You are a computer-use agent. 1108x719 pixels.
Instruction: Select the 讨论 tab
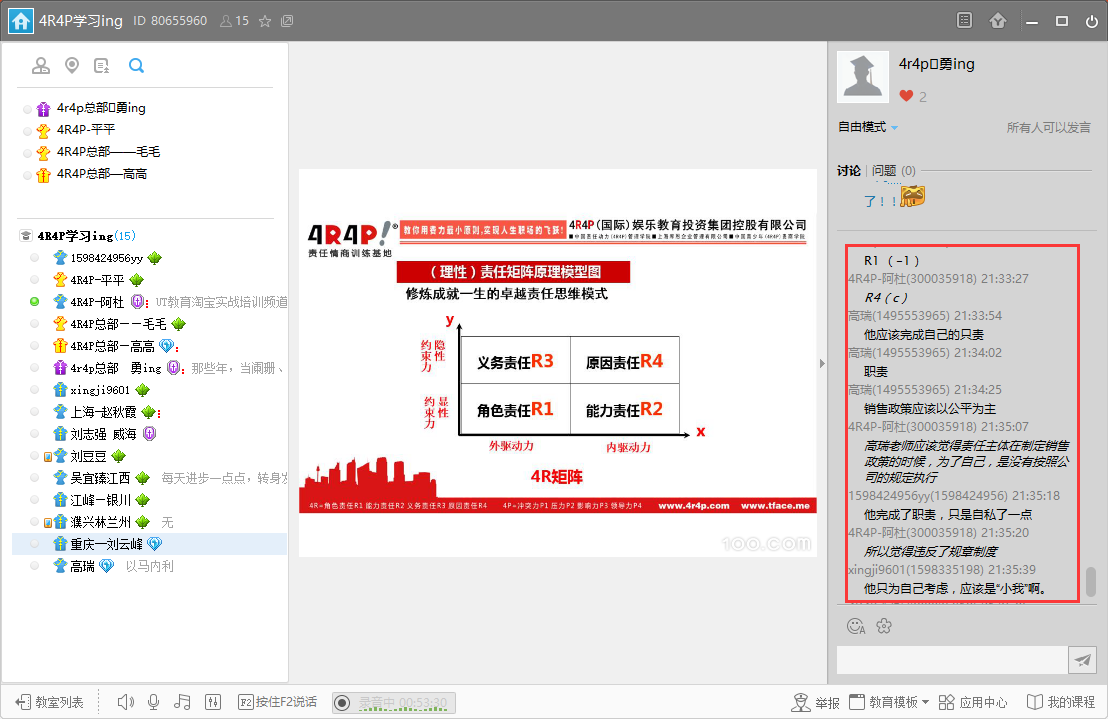[x=849, y=171]
